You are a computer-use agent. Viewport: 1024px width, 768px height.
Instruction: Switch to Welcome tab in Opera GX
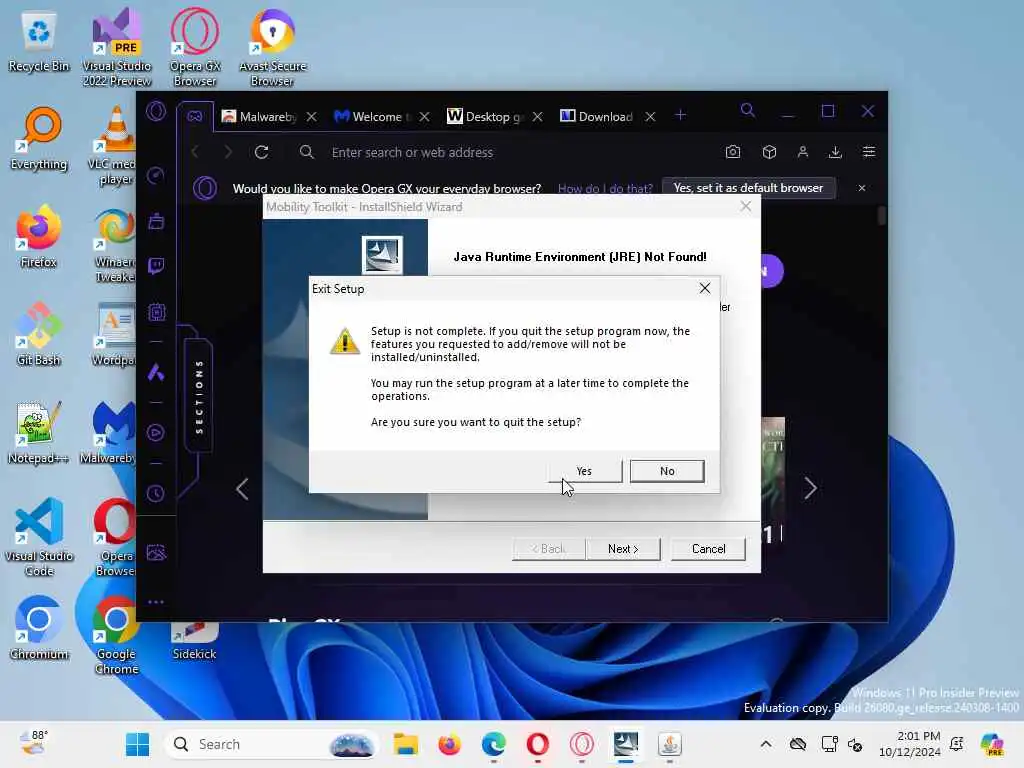click(372, 116)
